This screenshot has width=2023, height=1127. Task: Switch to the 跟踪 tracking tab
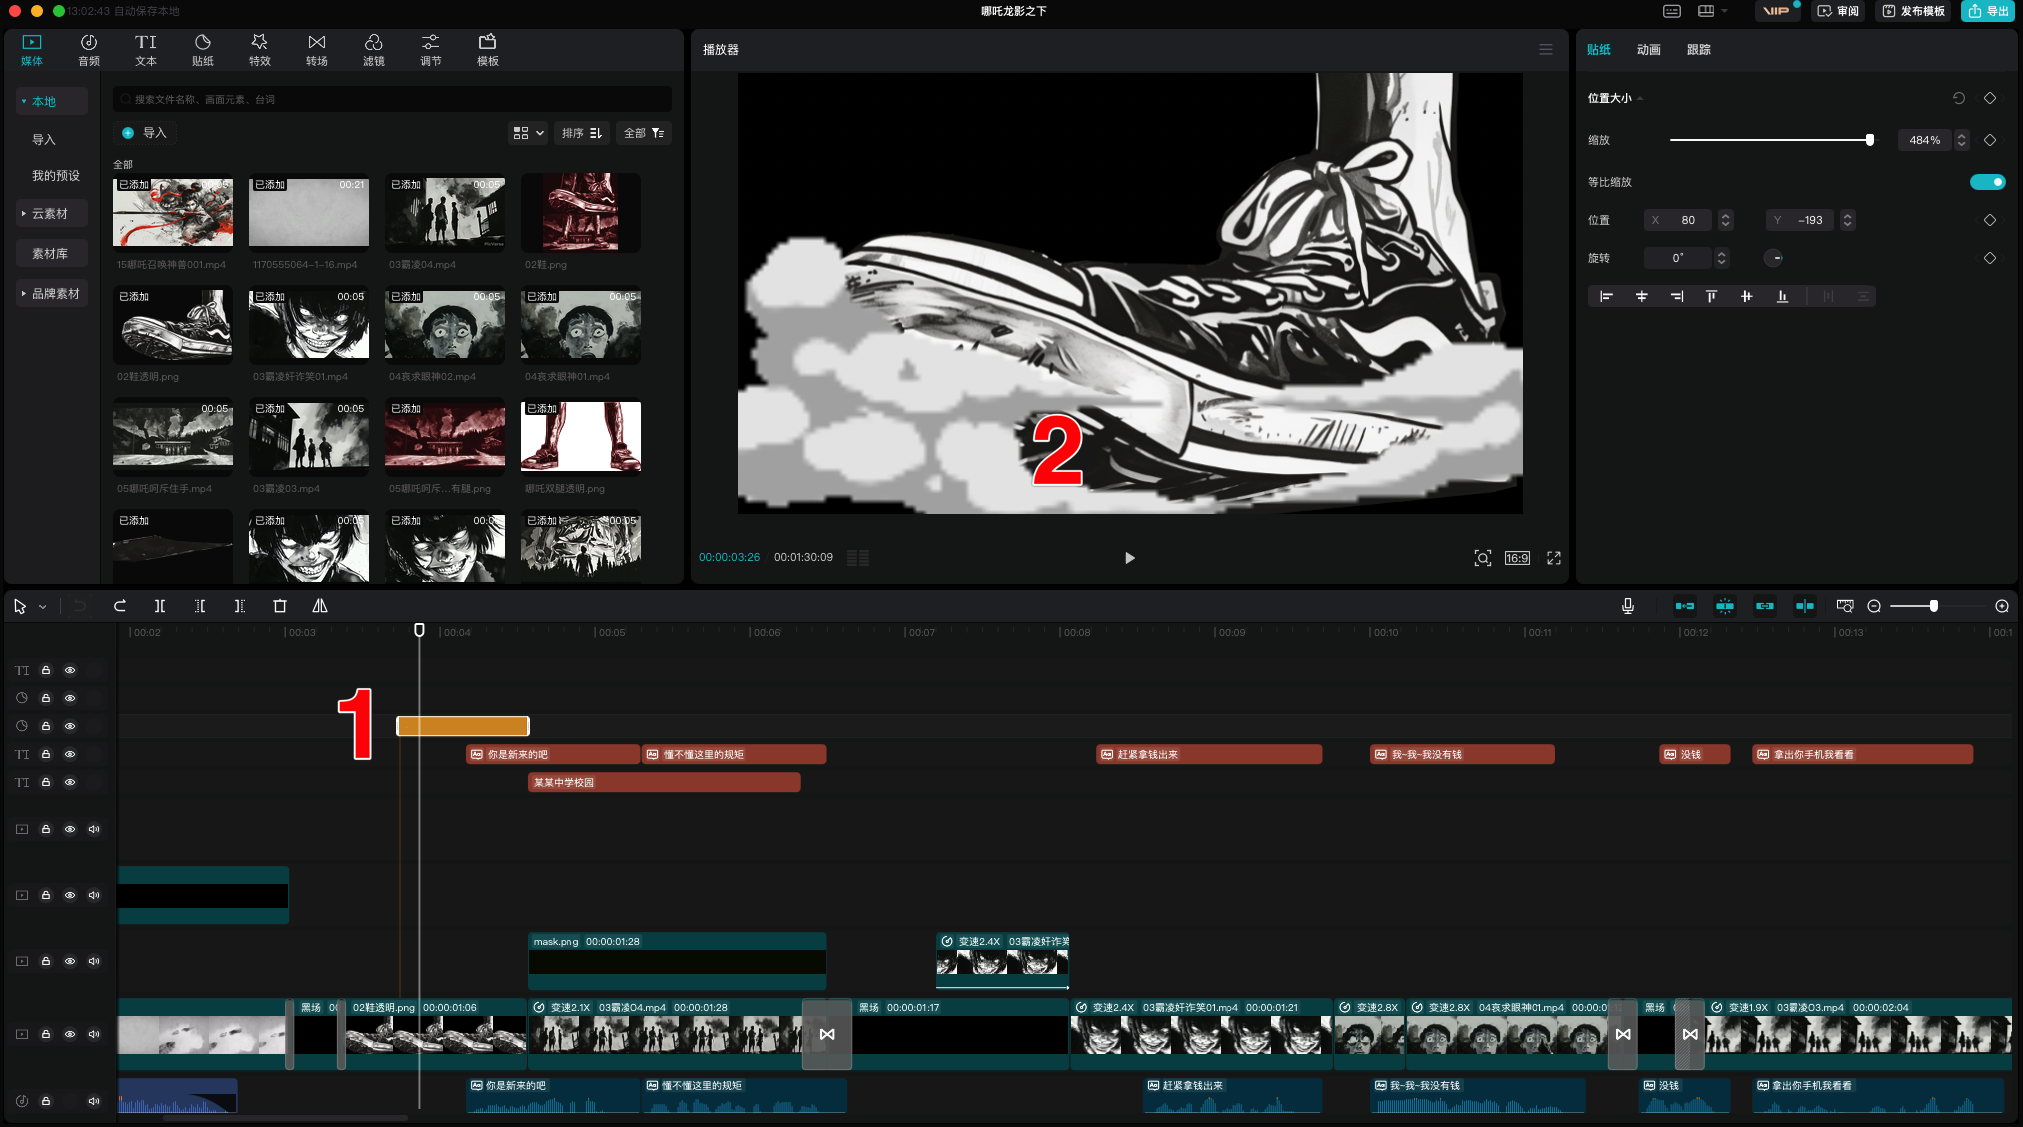(1699, 50)
